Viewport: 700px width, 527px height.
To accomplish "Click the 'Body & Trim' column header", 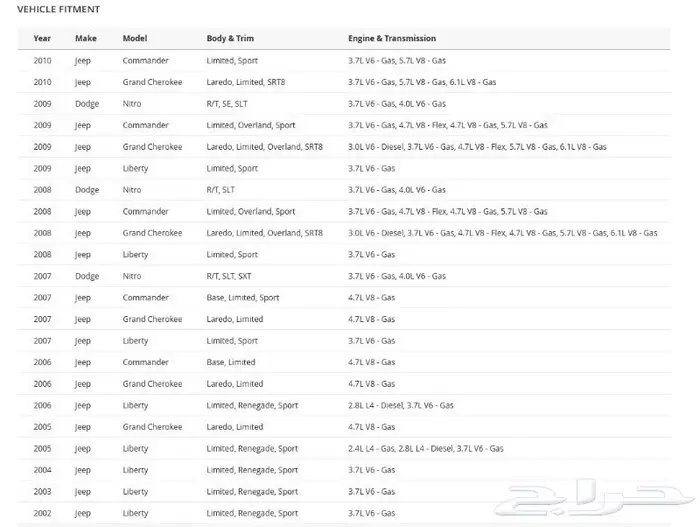I will tap(230, 38).
